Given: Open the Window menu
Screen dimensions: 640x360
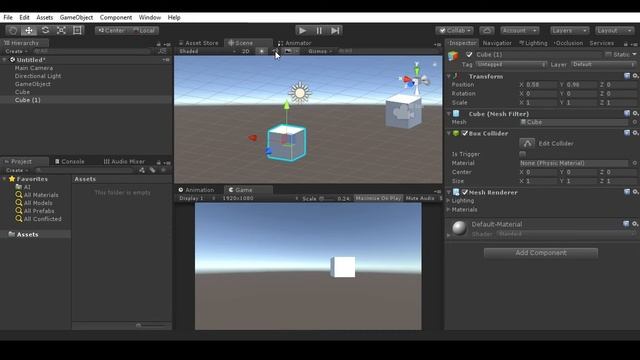Looking at the screenshot, I should coord(149,18).
